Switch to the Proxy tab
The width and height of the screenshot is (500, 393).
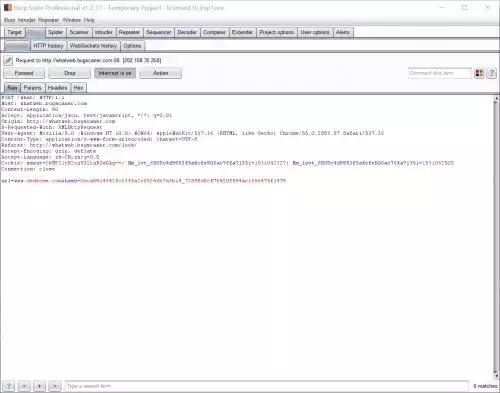[x=35, y=32]
